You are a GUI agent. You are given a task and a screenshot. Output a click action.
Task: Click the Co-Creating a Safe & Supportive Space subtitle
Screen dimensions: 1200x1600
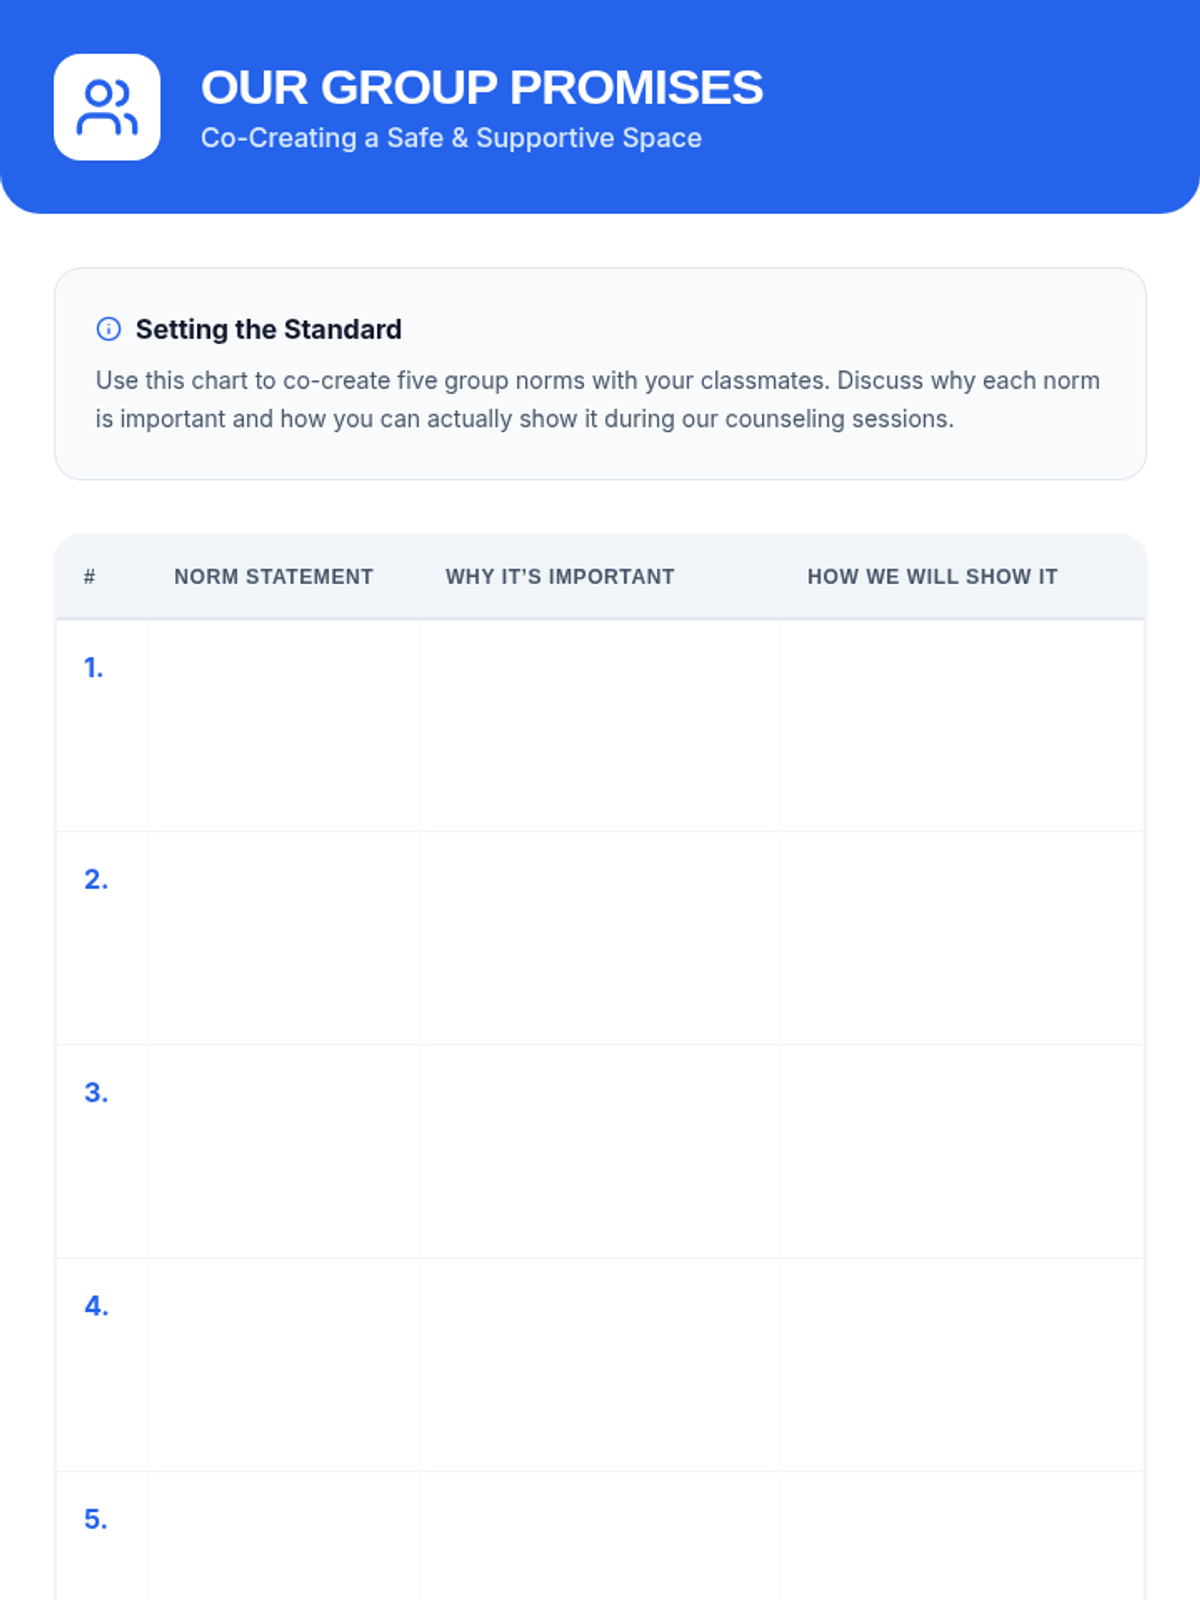[451, 138]
